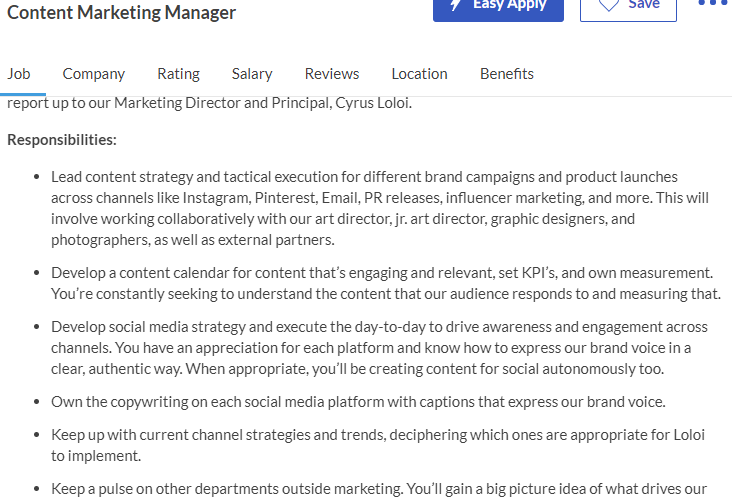Viewport: 732px width, 504px height.
Task: Switch to the Job tab
Action: (x=19, y=74)
